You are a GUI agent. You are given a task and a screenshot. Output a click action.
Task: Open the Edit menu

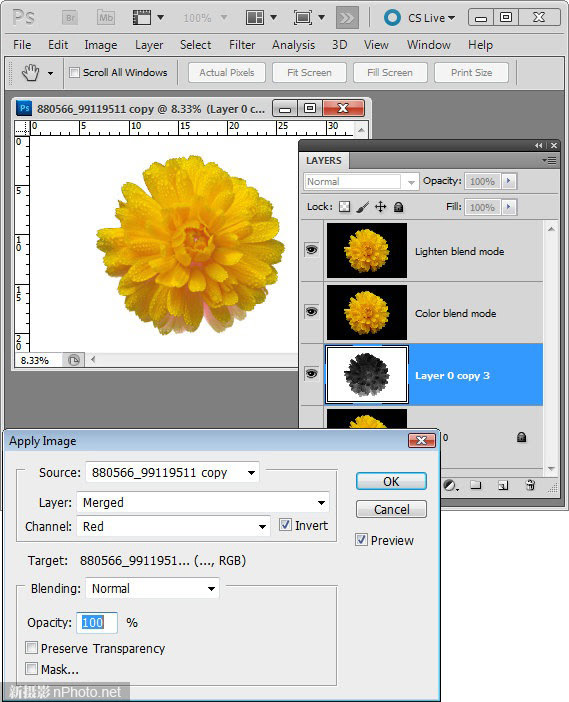click(x=58, y=45)
